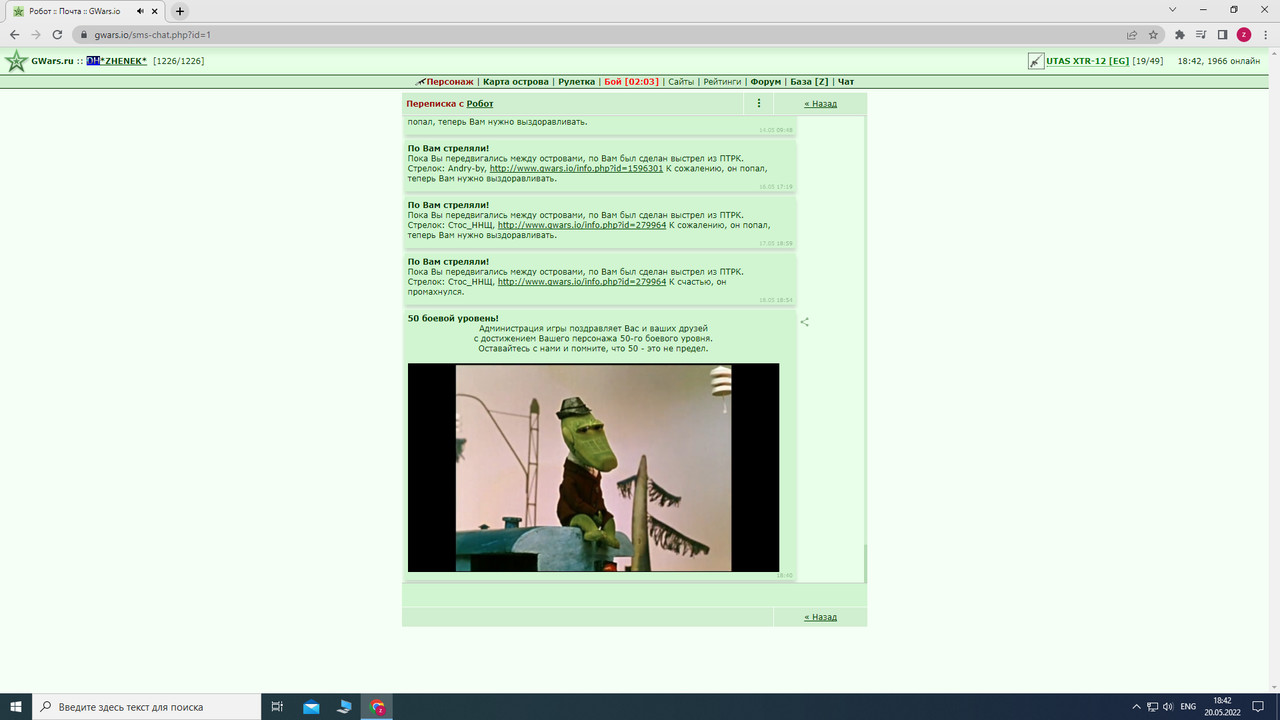Click the top « Назад link

click(820, 104)
